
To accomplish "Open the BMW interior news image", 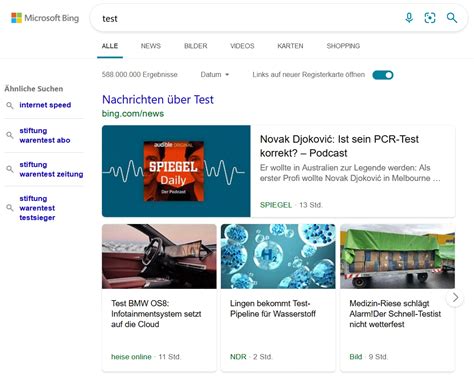I will pyautogui.click(x=159, y=256).
